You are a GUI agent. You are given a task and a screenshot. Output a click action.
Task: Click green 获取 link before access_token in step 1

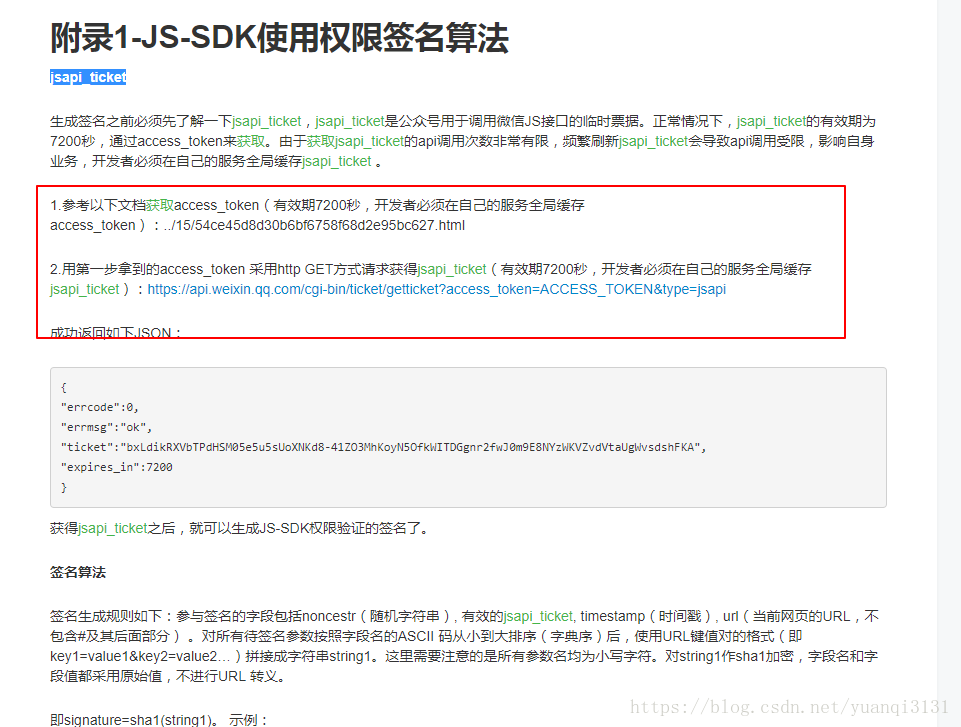(x=160, y=205)
